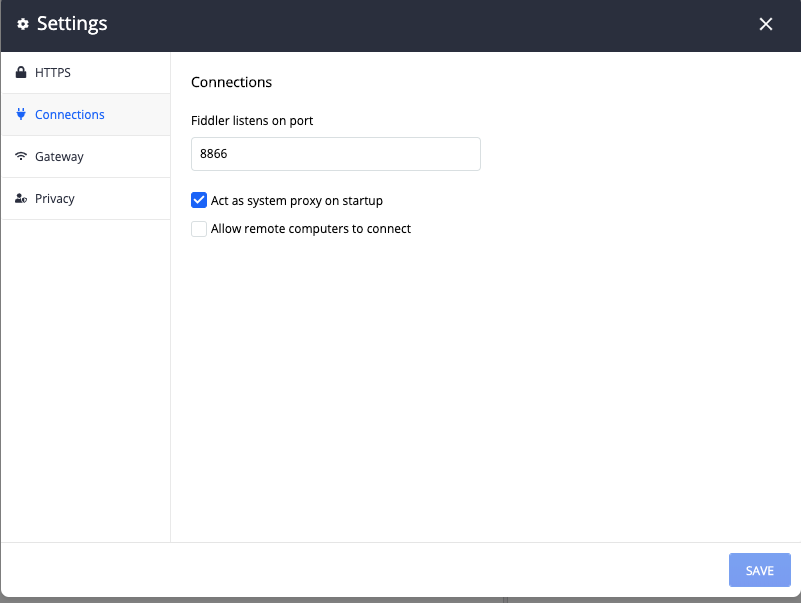Click the gear icon in Settings header
This screenshot has height=603, width=801.
pos(23,24)
